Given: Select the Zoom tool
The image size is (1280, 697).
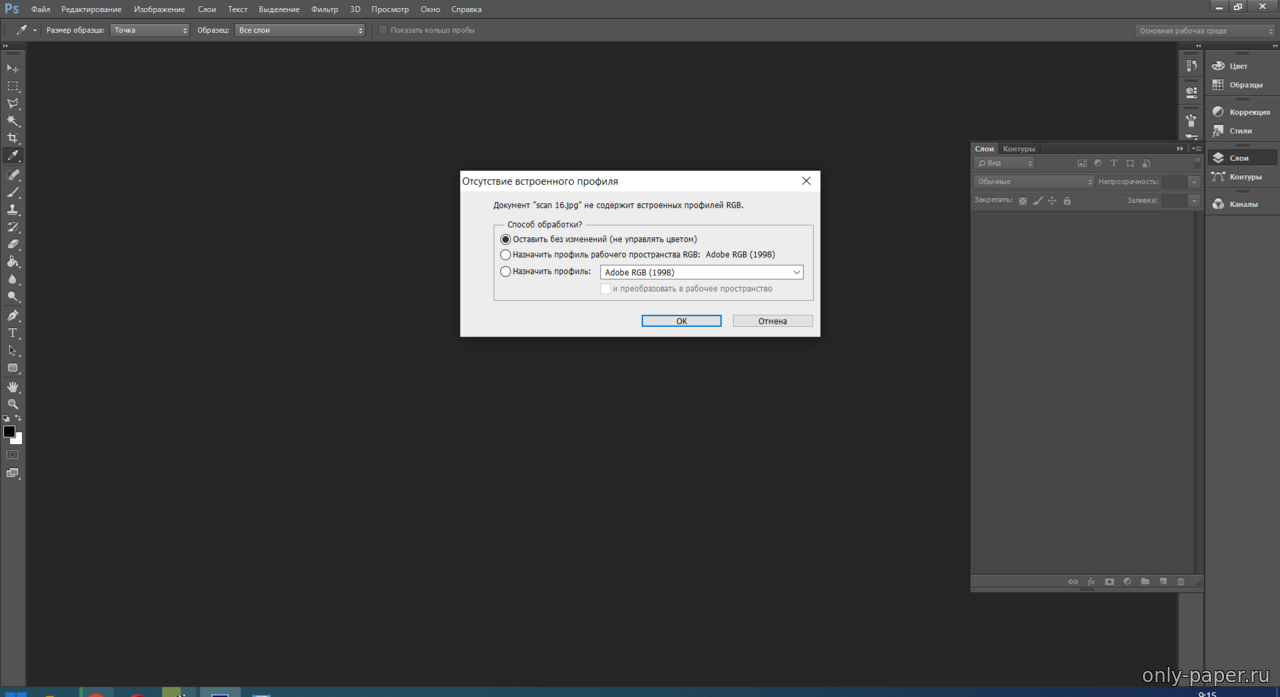Looking at the screenshot, I should coord(13,404).
